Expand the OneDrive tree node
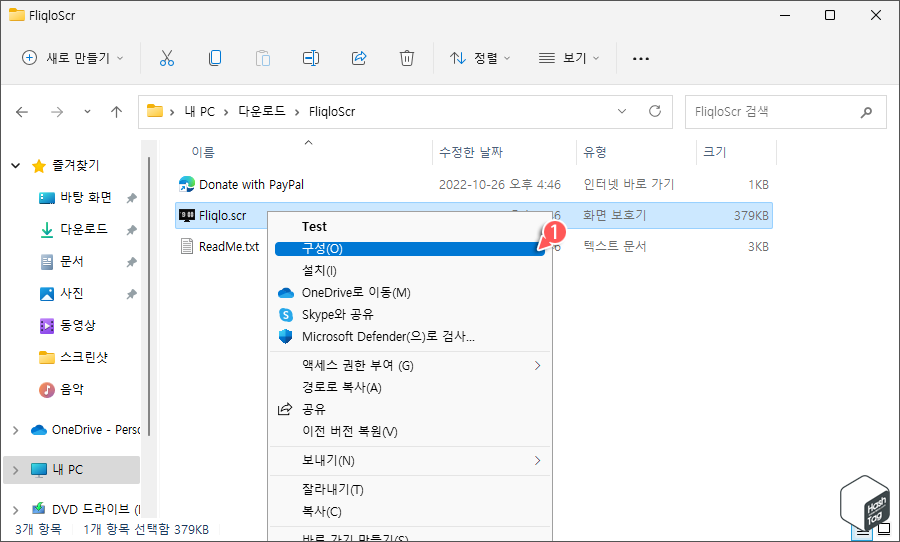The image size is (900, 542). point(15,430)
